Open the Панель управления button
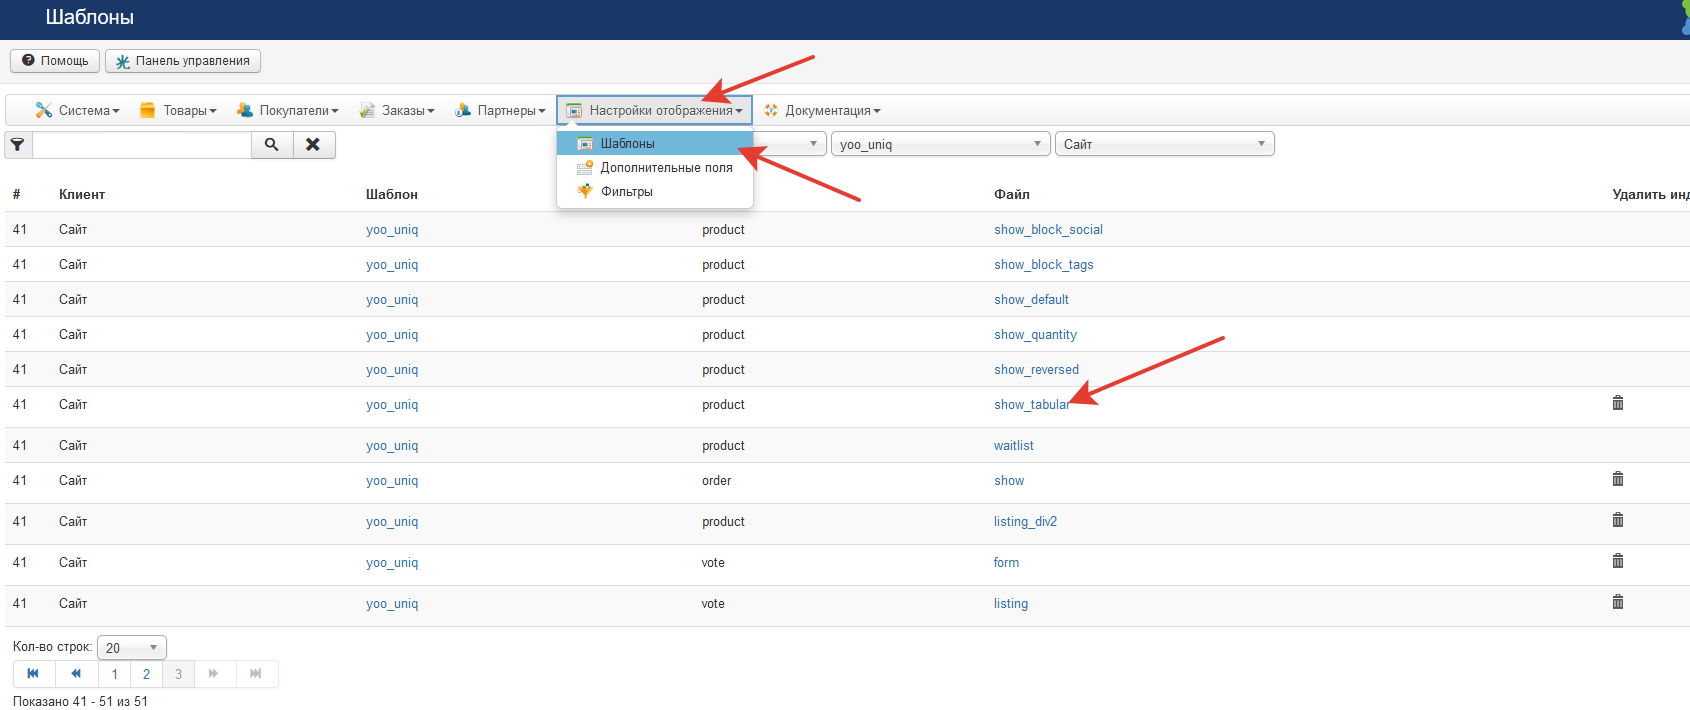 [183, 61]
